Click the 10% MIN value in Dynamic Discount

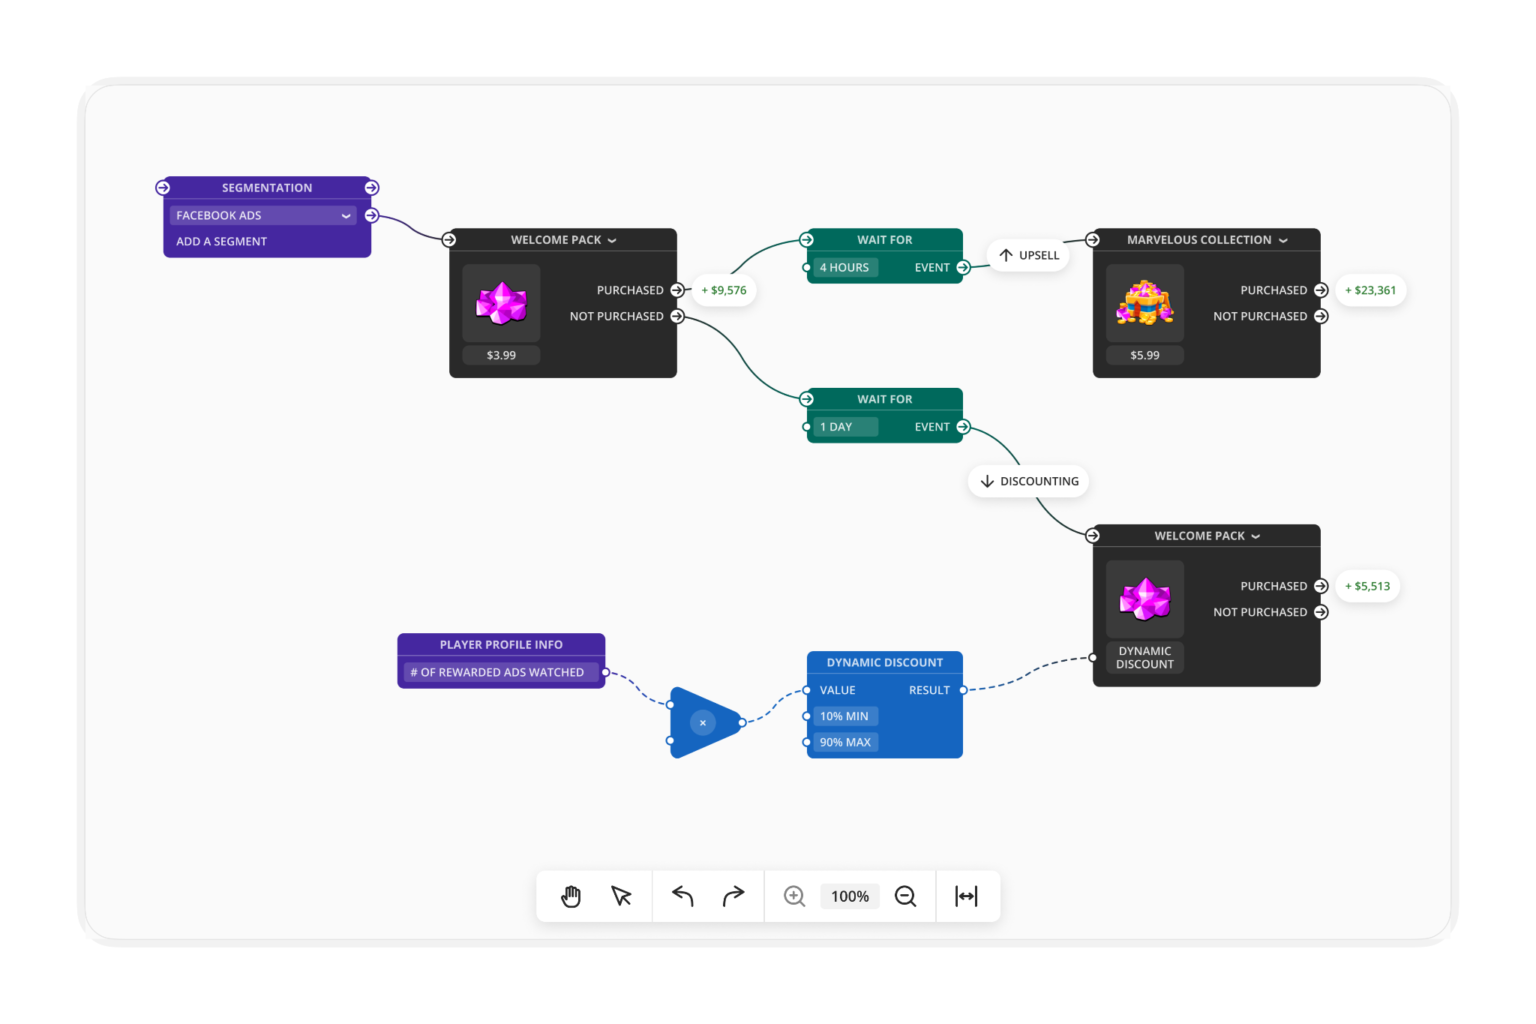[845, 716]
